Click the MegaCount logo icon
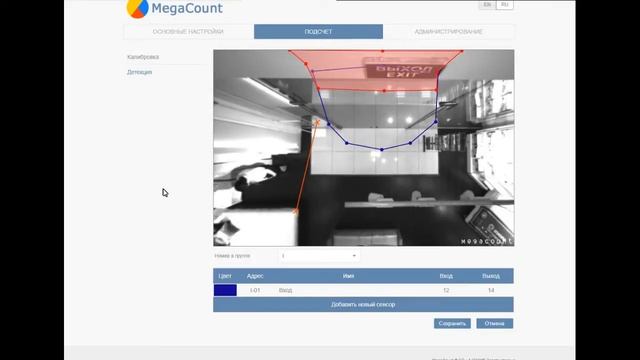Viewport: 640px width, 360px height. 137,9
